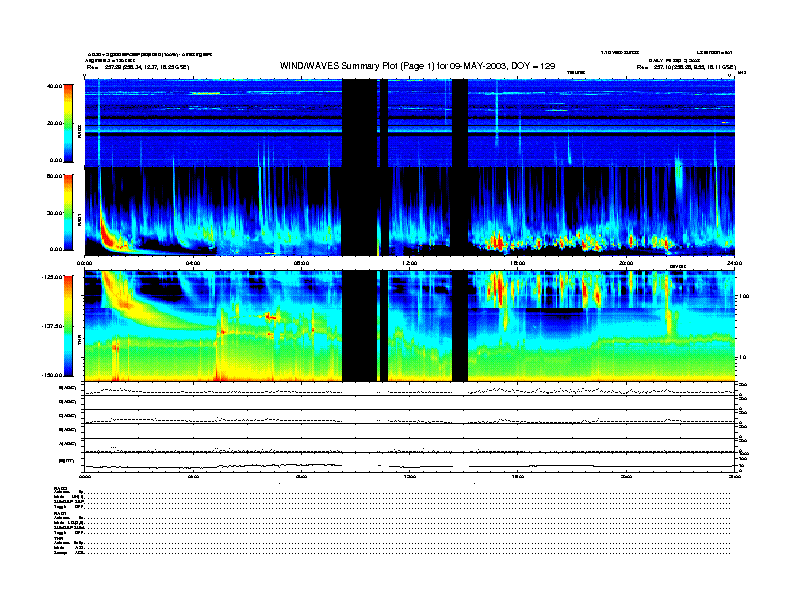Image resolution: width=792 pixels, height=612 pixels.
Task: Click the 40.00 label on RAD2 scale
Action: pos(54,86)
